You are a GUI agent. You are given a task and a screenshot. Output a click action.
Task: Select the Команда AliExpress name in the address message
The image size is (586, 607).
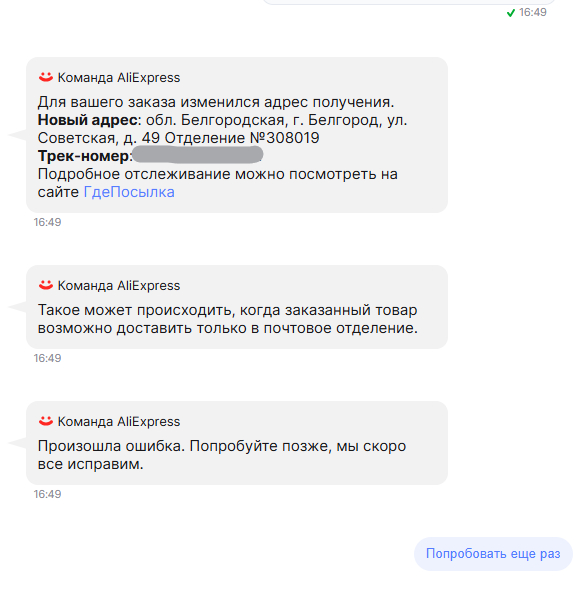(x=119, y=77)
